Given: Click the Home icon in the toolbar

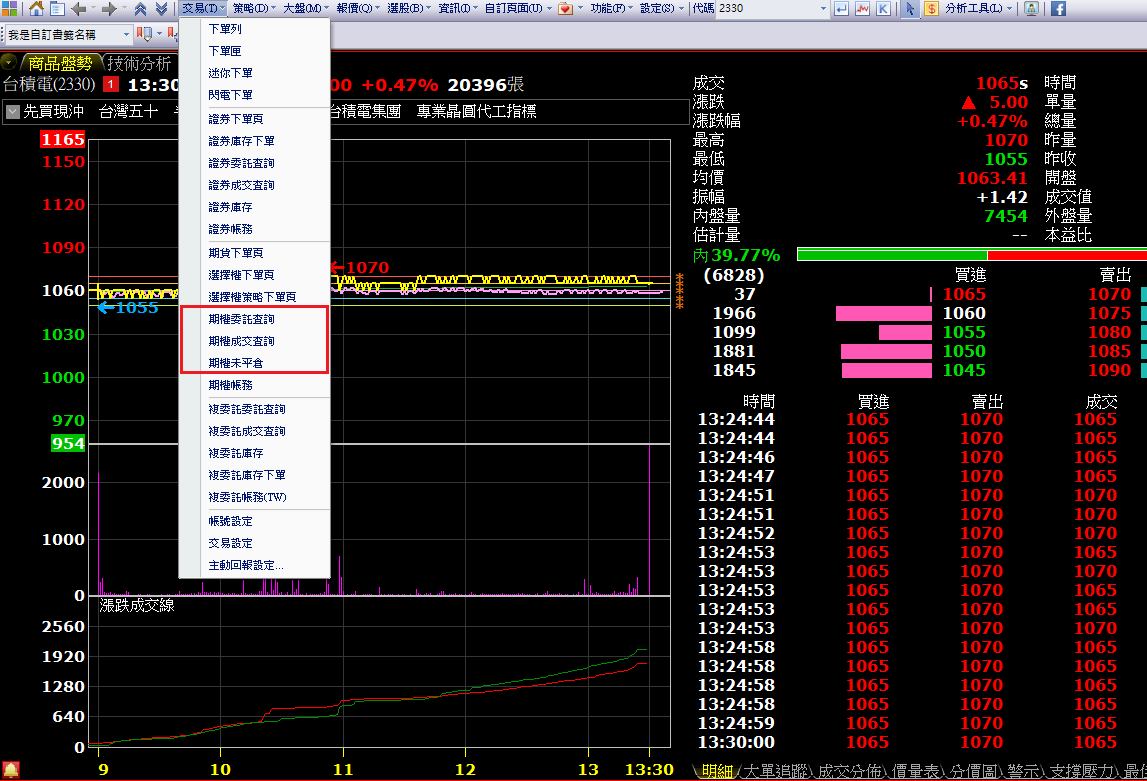Looking at the screenshot, I should pyautogui.click(x=36, y=9).
